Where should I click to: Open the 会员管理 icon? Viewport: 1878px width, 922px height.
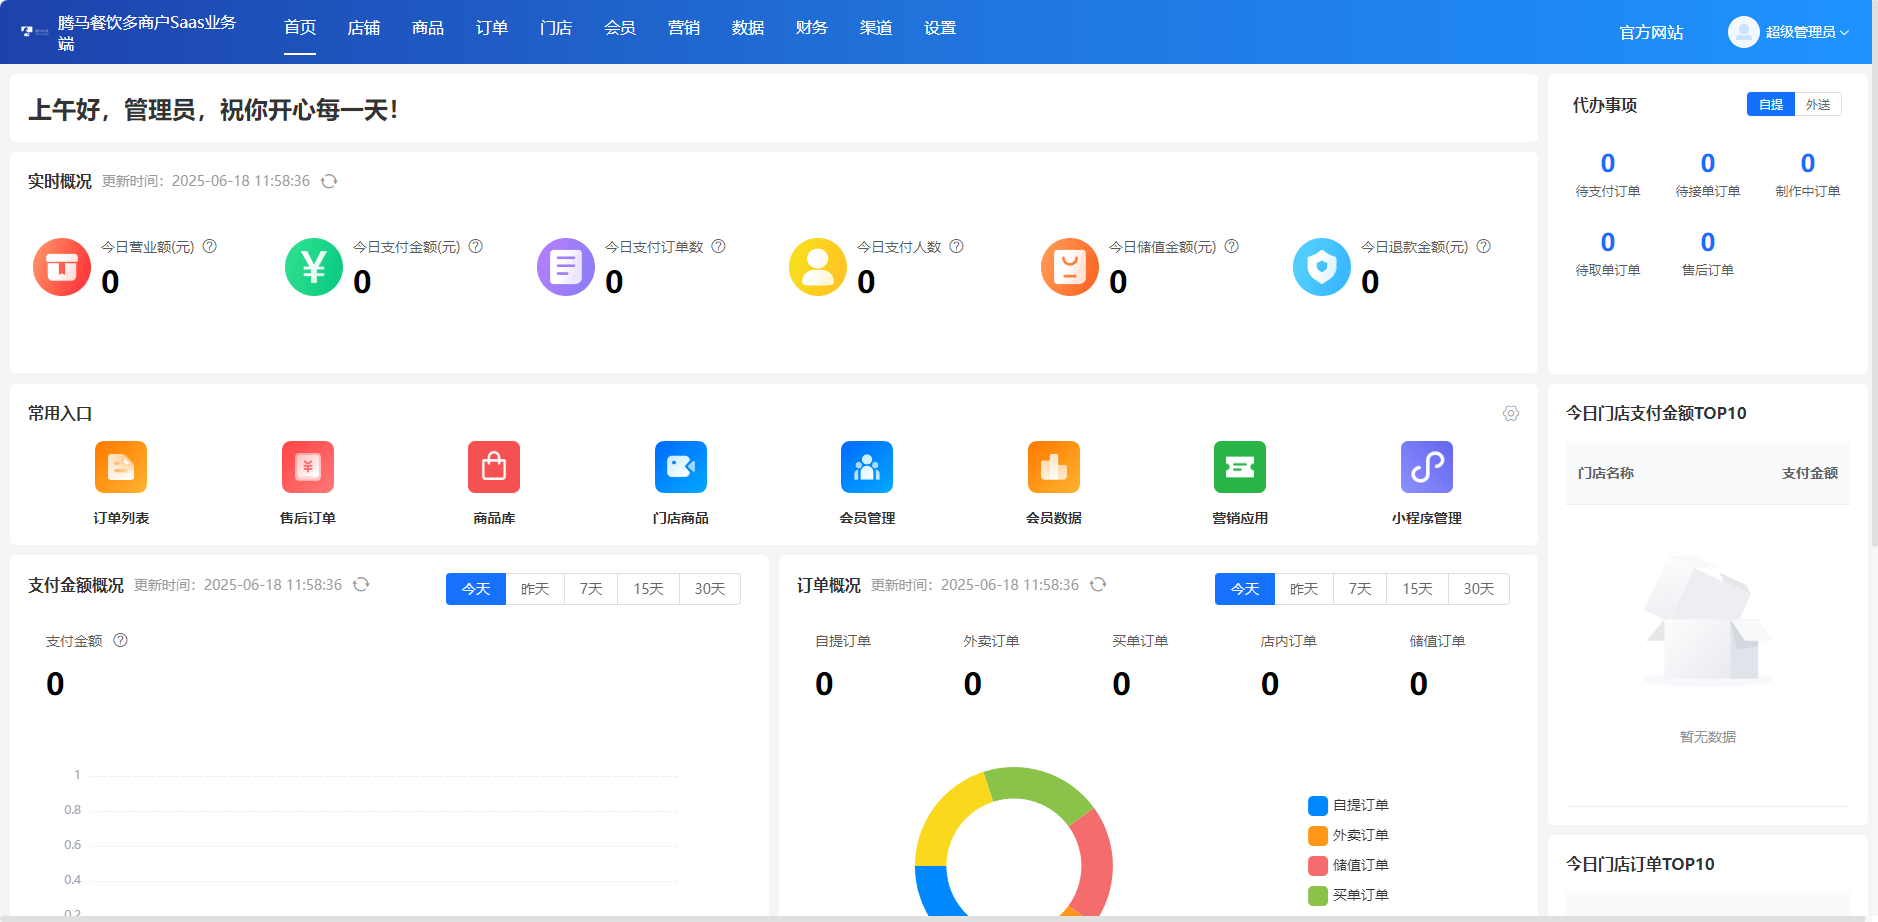pos(866,467)
